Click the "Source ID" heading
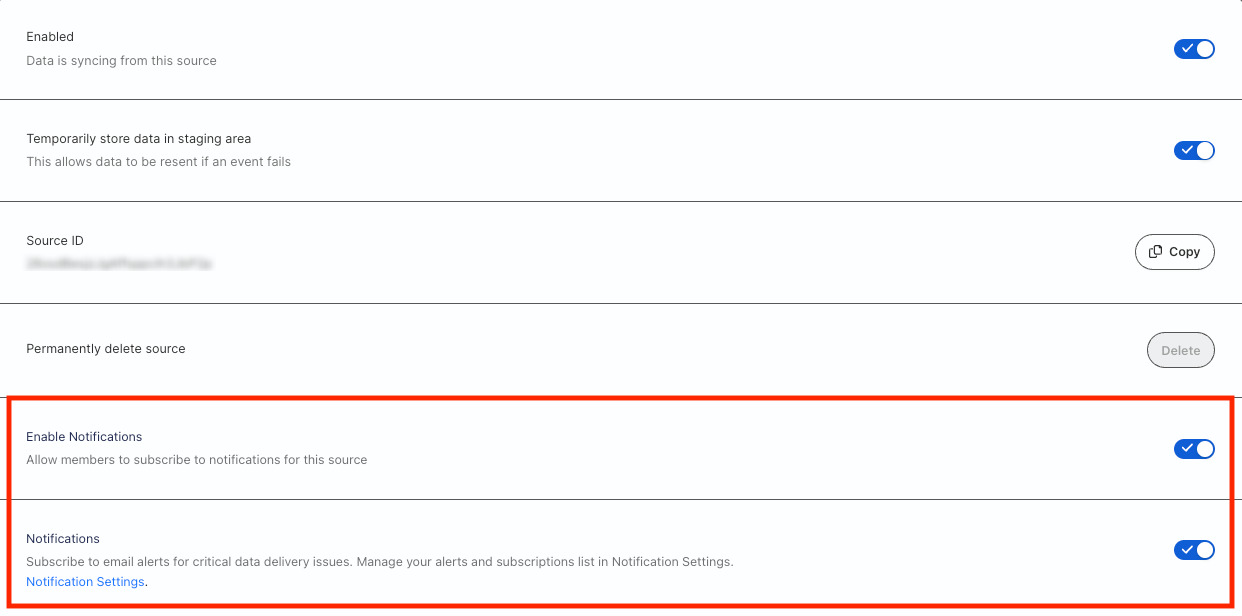This screenshot has width=1242, height=616. 55,241
